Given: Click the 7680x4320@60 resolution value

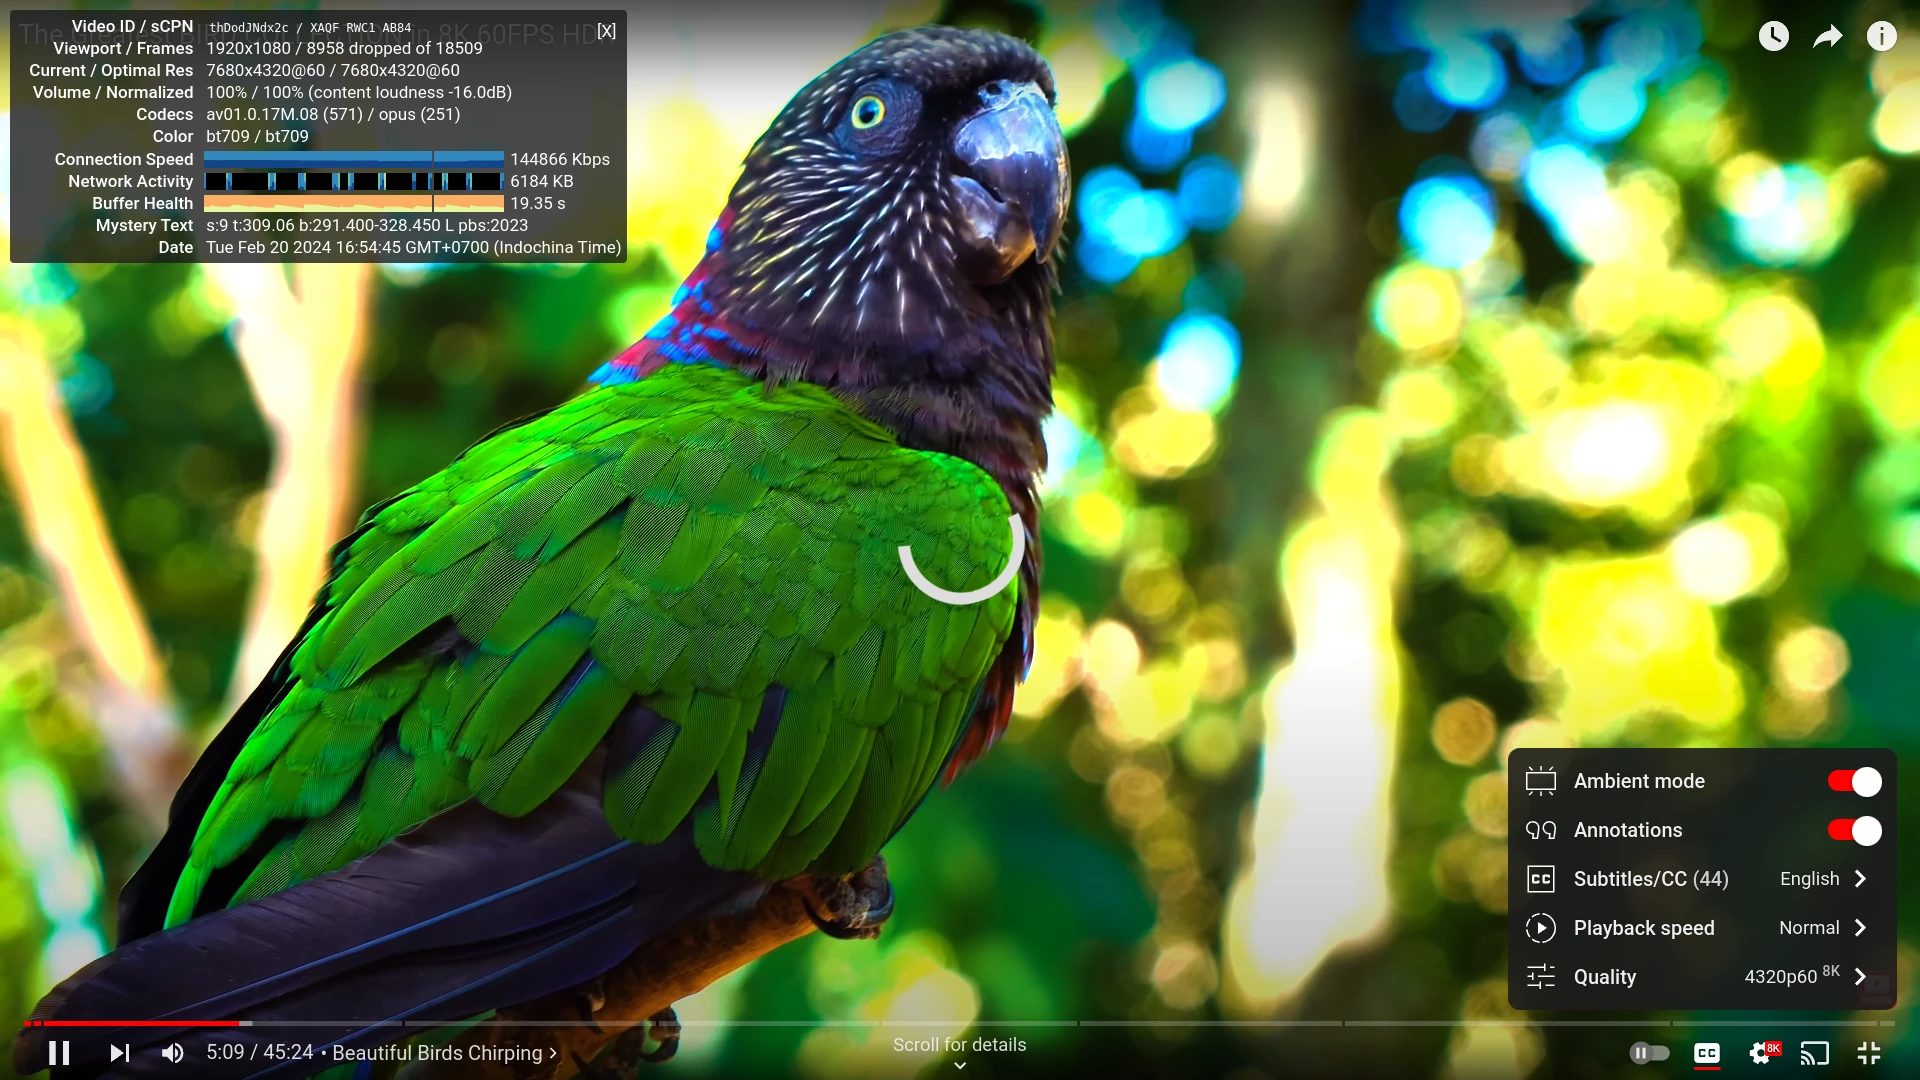Looking at the screenshot, I should click(333, 70).
